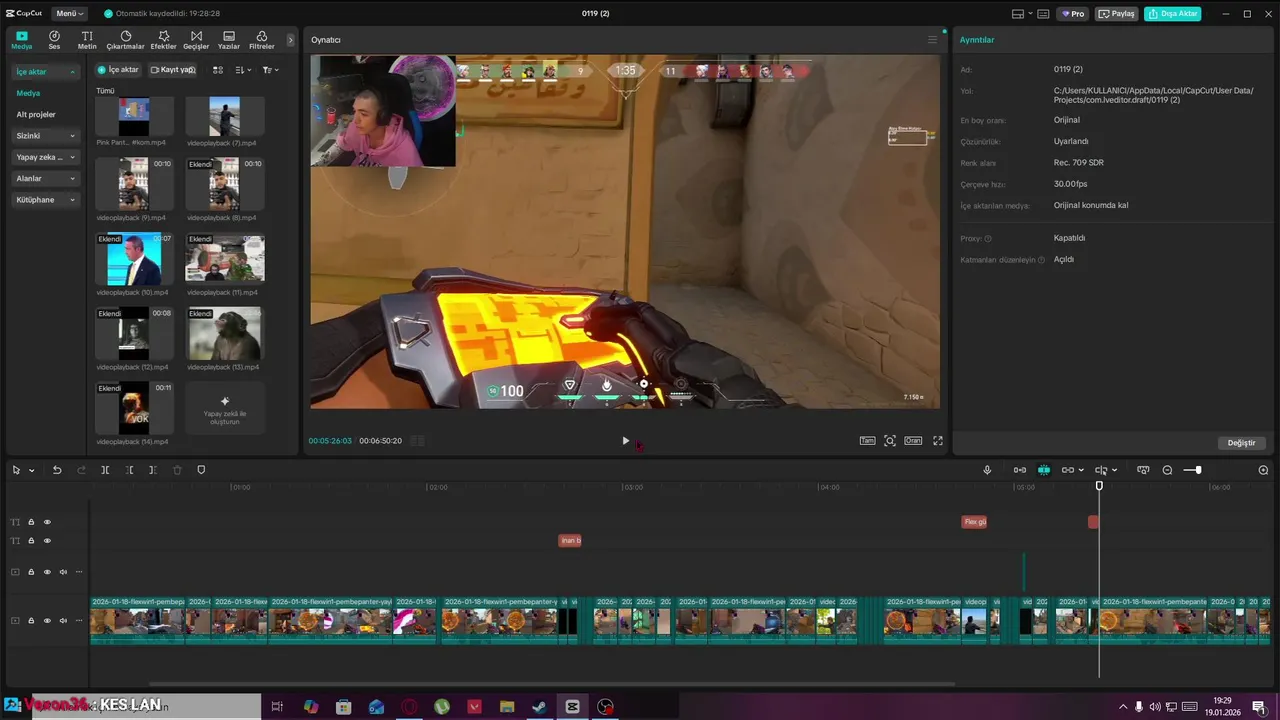Expand the Kütüphane sidebar section
The width and height of the screenshot is (1280, 720).
(45, 200)
